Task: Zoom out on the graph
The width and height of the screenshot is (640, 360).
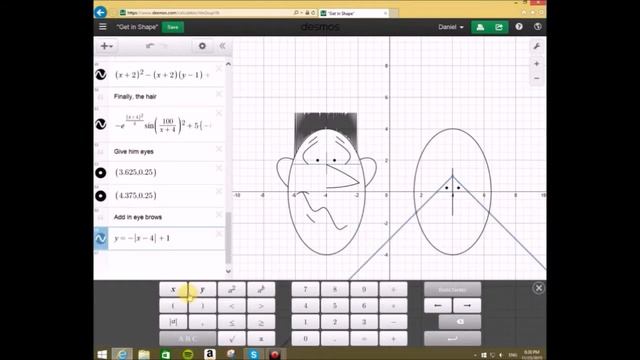Action: pyautogui.click(x=537, y=78)
